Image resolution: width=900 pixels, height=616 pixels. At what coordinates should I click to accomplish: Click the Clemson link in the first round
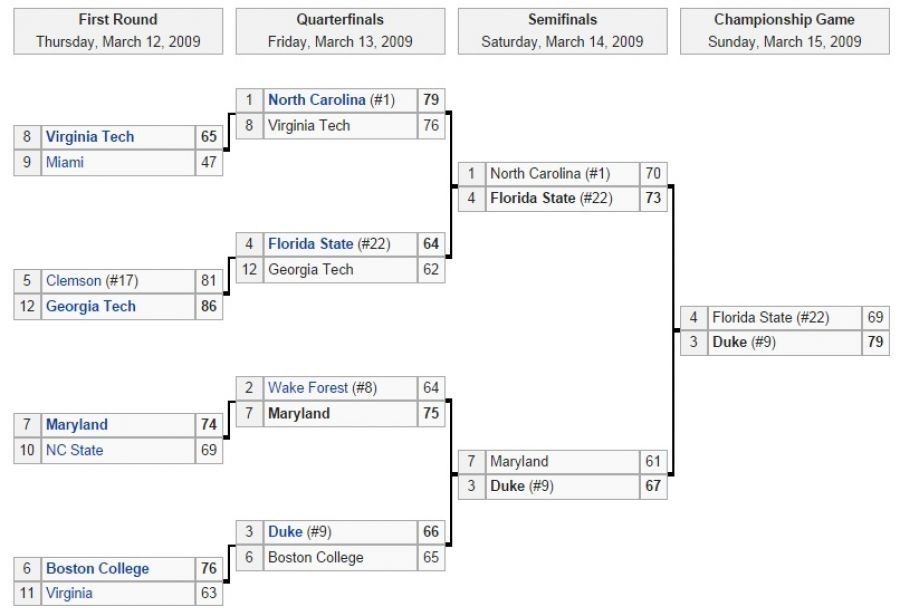point(73,281)
